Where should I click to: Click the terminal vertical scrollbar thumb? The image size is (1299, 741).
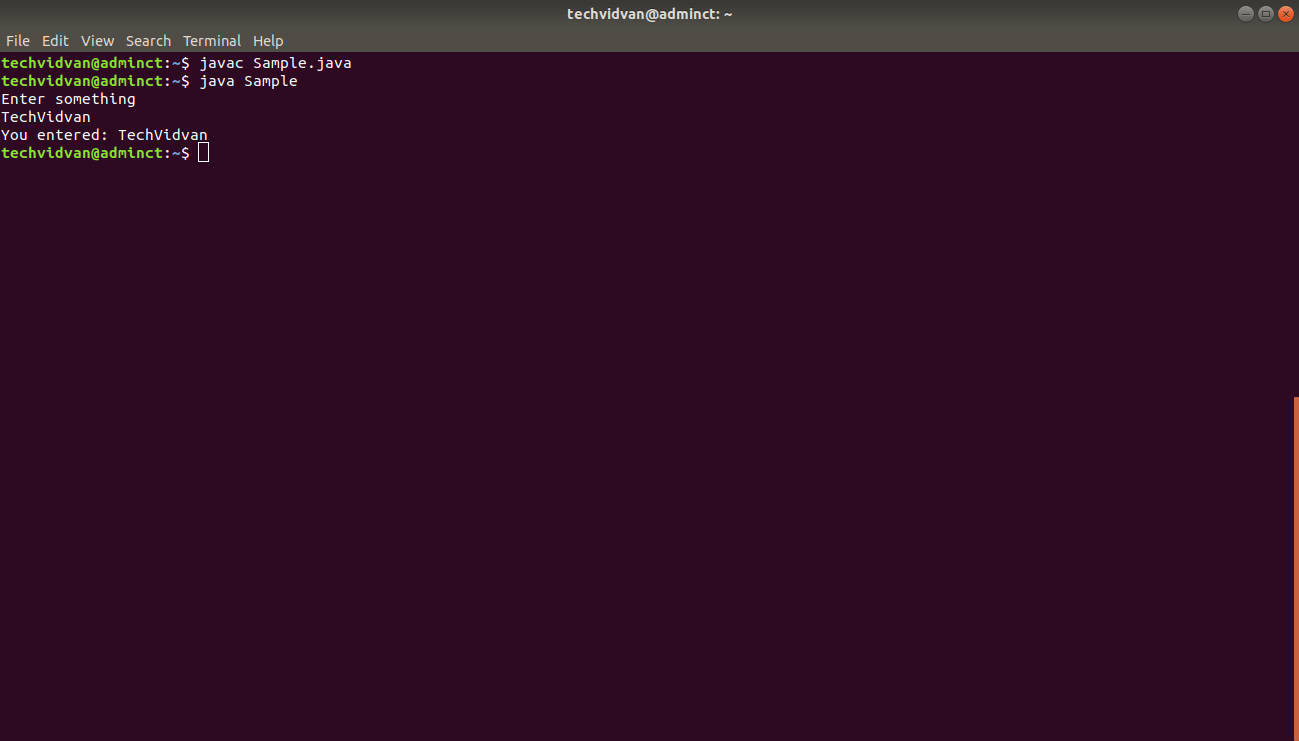(1296, 568)
